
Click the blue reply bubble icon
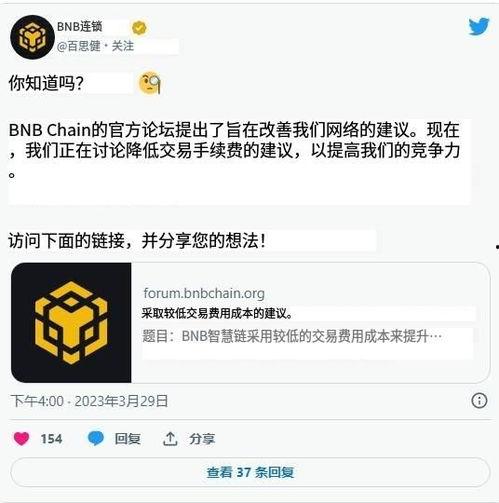pyautogui.click(x=96, y=438)
